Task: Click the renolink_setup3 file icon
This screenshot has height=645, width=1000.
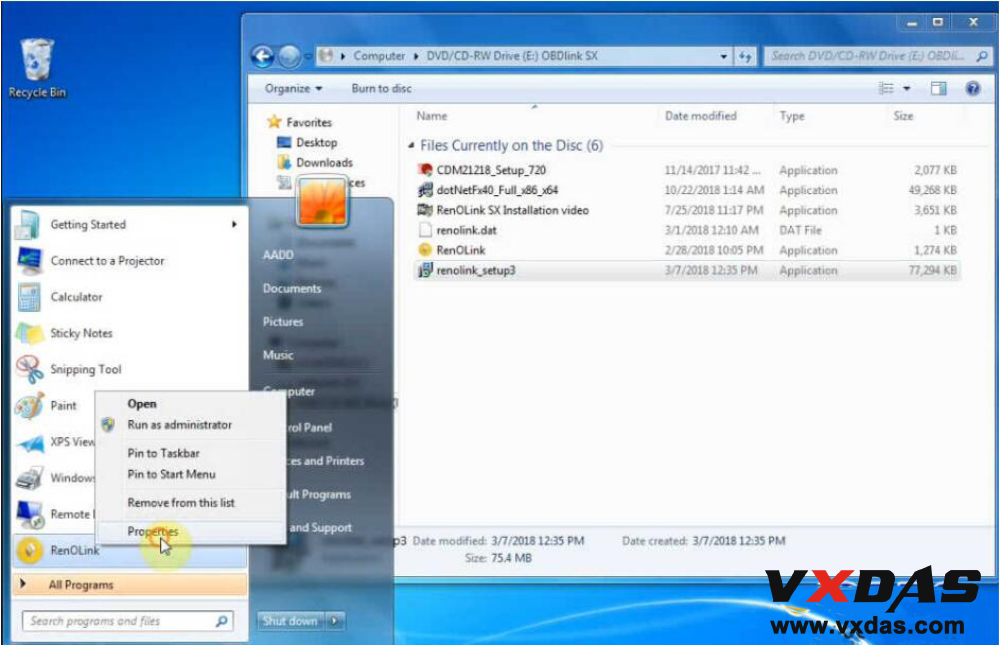Action: pyautogui.click(x=425, y=270)
